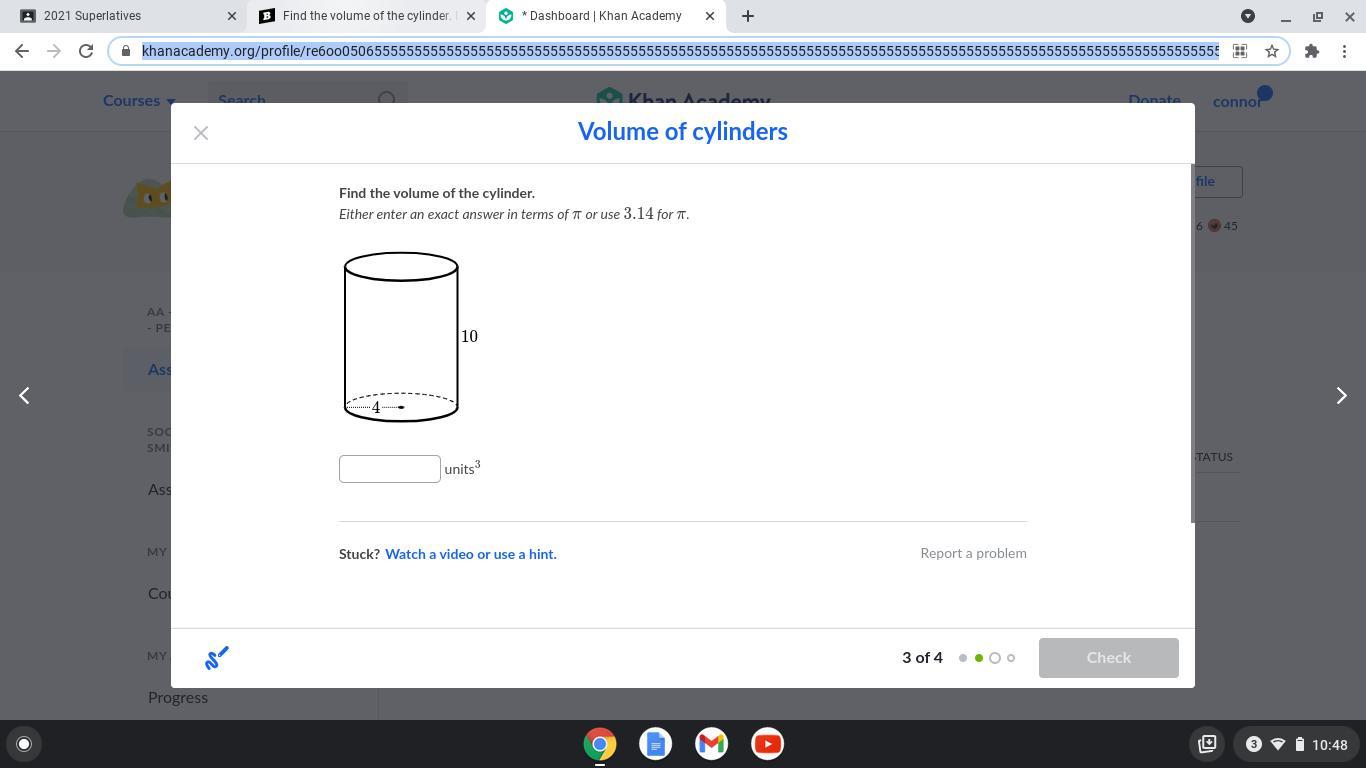Click the last progress dot
Viewport: 1366px width, 768px height.
point(1011,658)
